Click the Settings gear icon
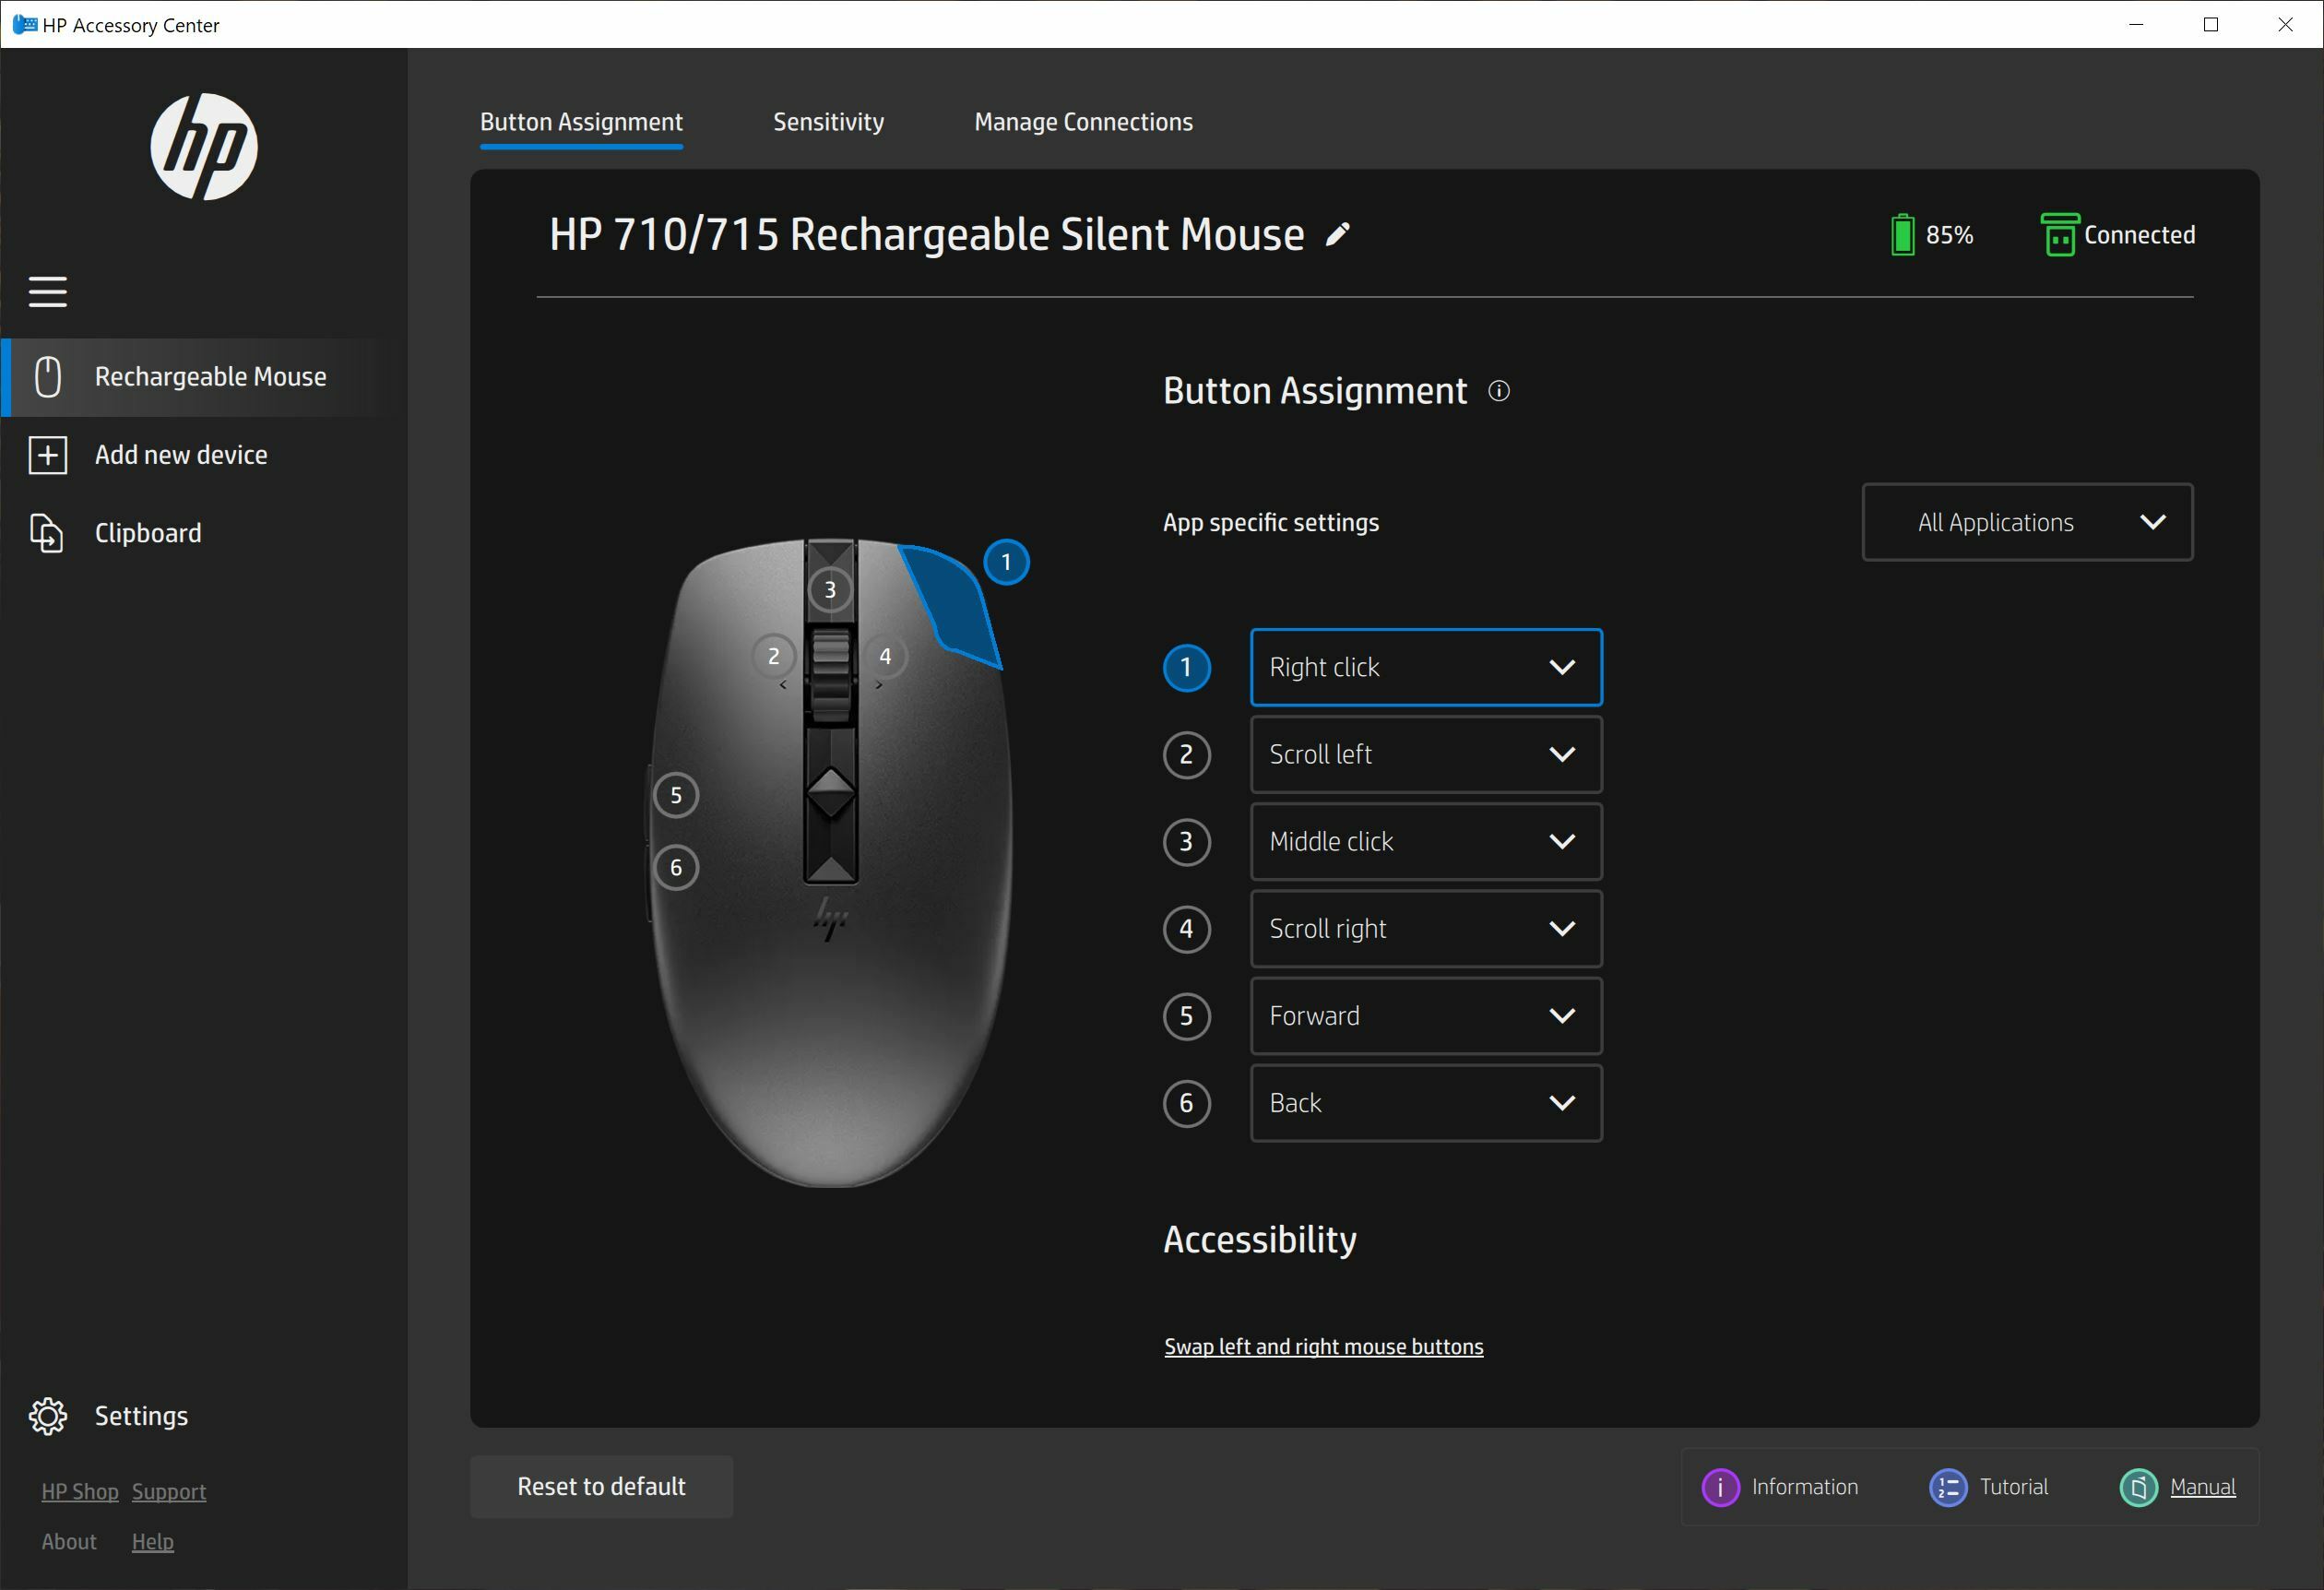Image resolution: width=2324 pixels, height=1590 pixels. (46, 1413)
